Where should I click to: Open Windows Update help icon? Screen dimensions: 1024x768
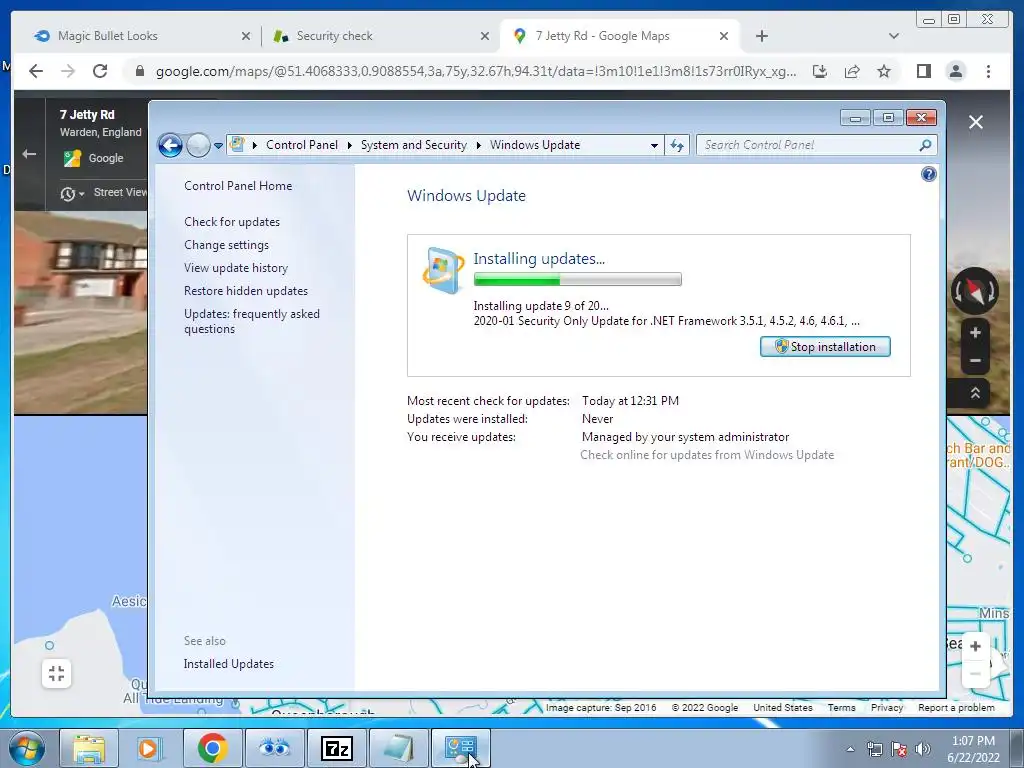click(x=928, y=174)
